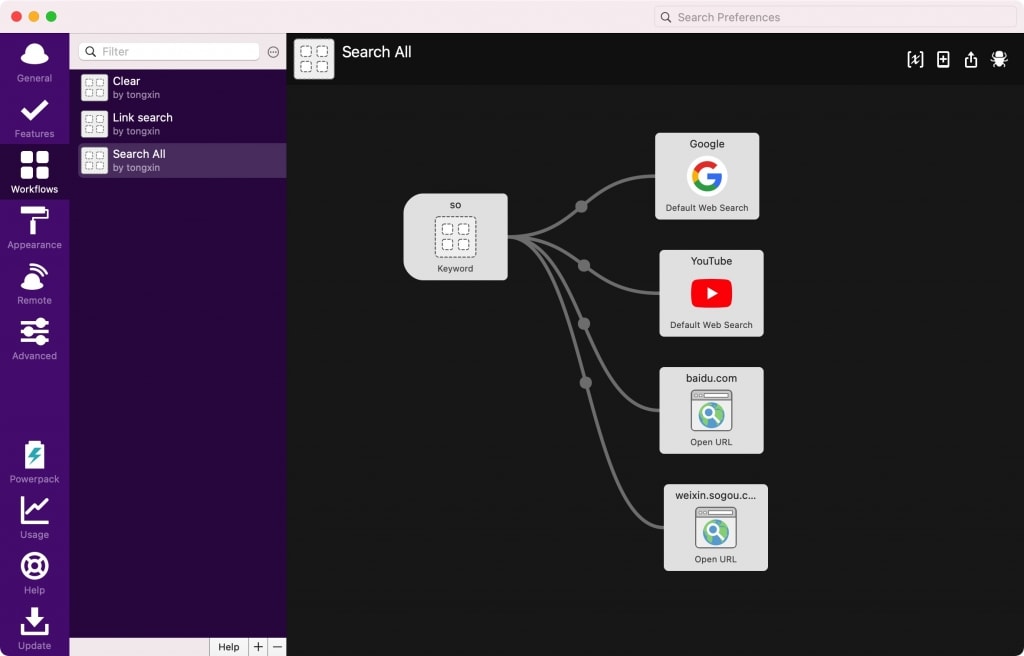This screenshot has width=1024, height=656.
Task: Click the Help button below workflow list
Action: click(229, 647)
